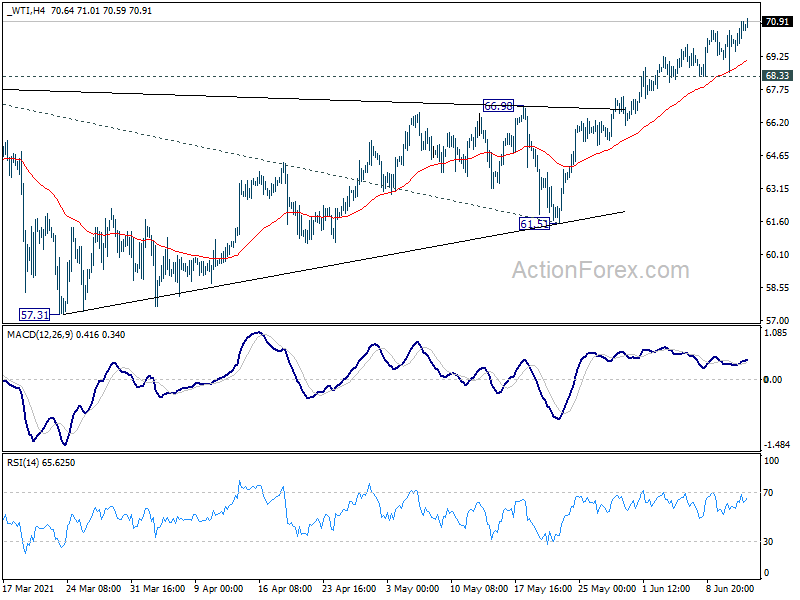Click the RSI scale value 100

[771, 461]
